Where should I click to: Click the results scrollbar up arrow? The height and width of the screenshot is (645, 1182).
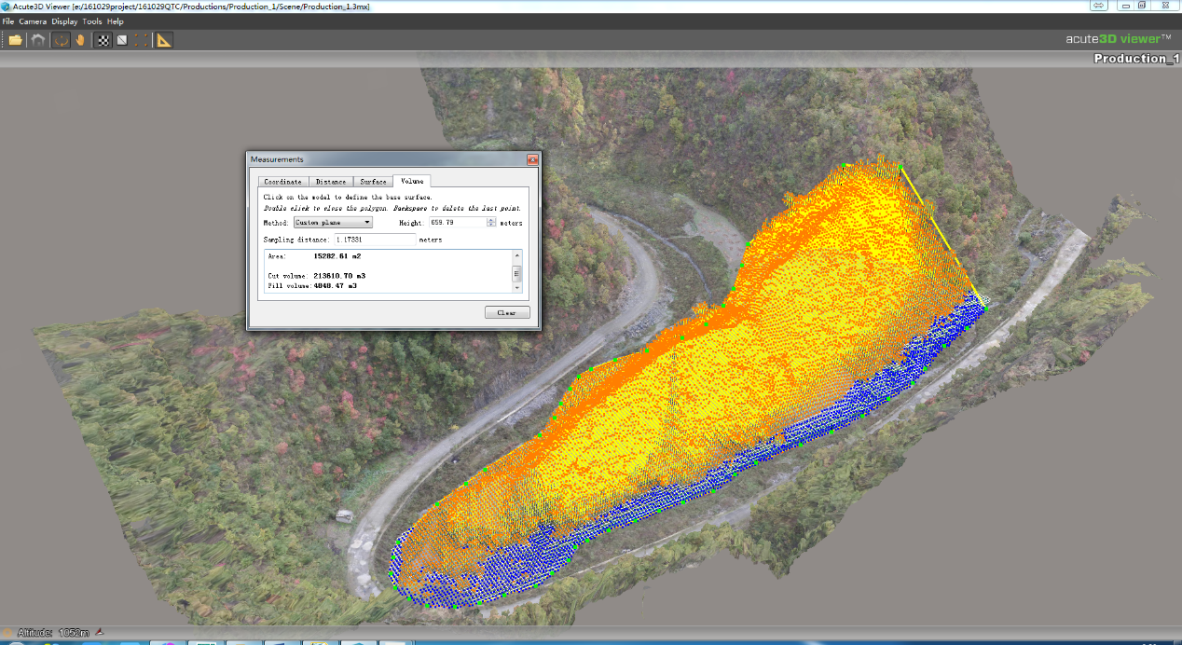click(517, 256)
